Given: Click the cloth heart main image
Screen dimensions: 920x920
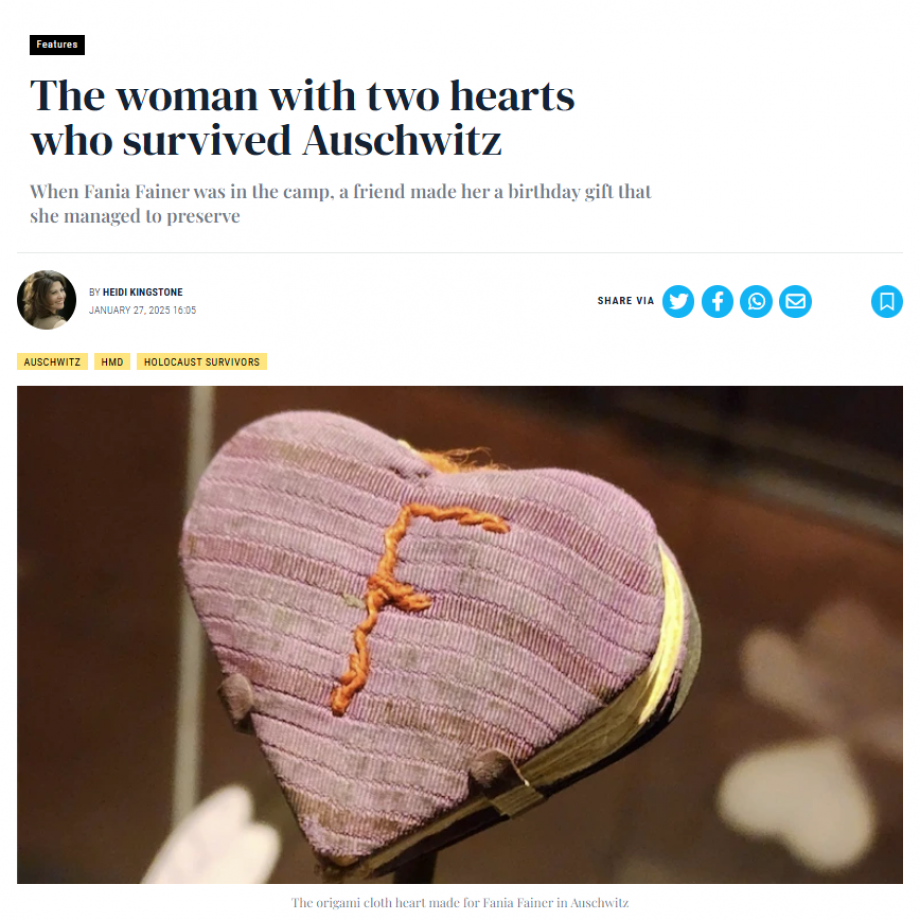Looking at the screenshot, I should pos(459,634).
